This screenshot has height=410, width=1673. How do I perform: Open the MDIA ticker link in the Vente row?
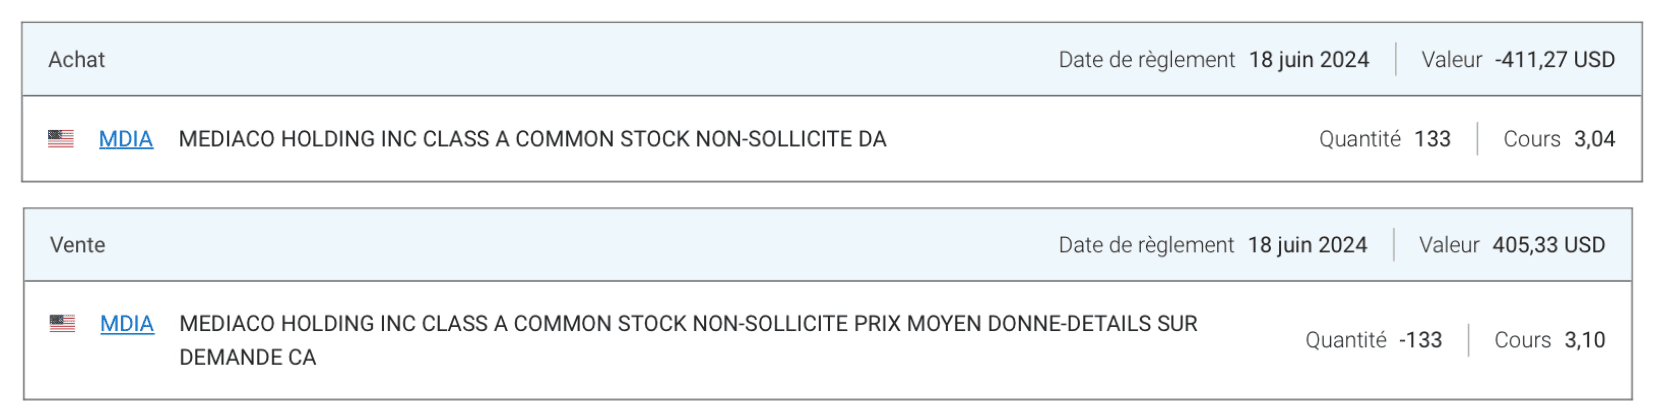127,324
